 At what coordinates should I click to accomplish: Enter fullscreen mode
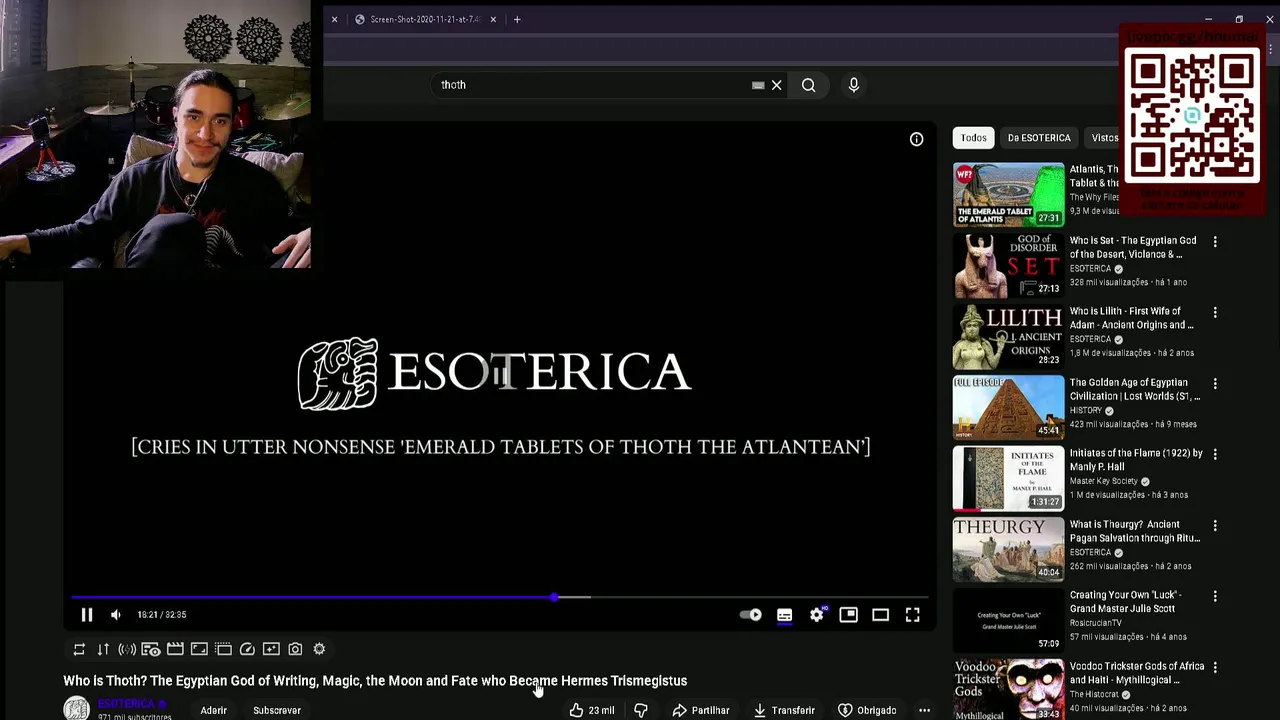pyautogui.click(x=912, y=615)
